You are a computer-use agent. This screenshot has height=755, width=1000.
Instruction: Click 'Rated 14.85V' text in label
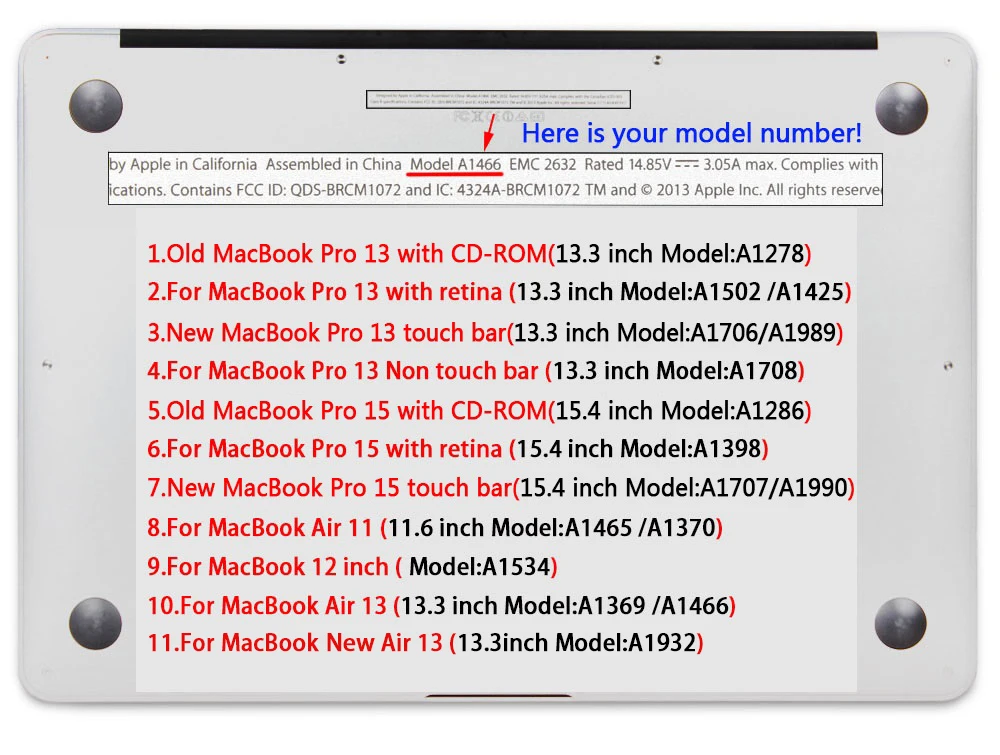628,165
